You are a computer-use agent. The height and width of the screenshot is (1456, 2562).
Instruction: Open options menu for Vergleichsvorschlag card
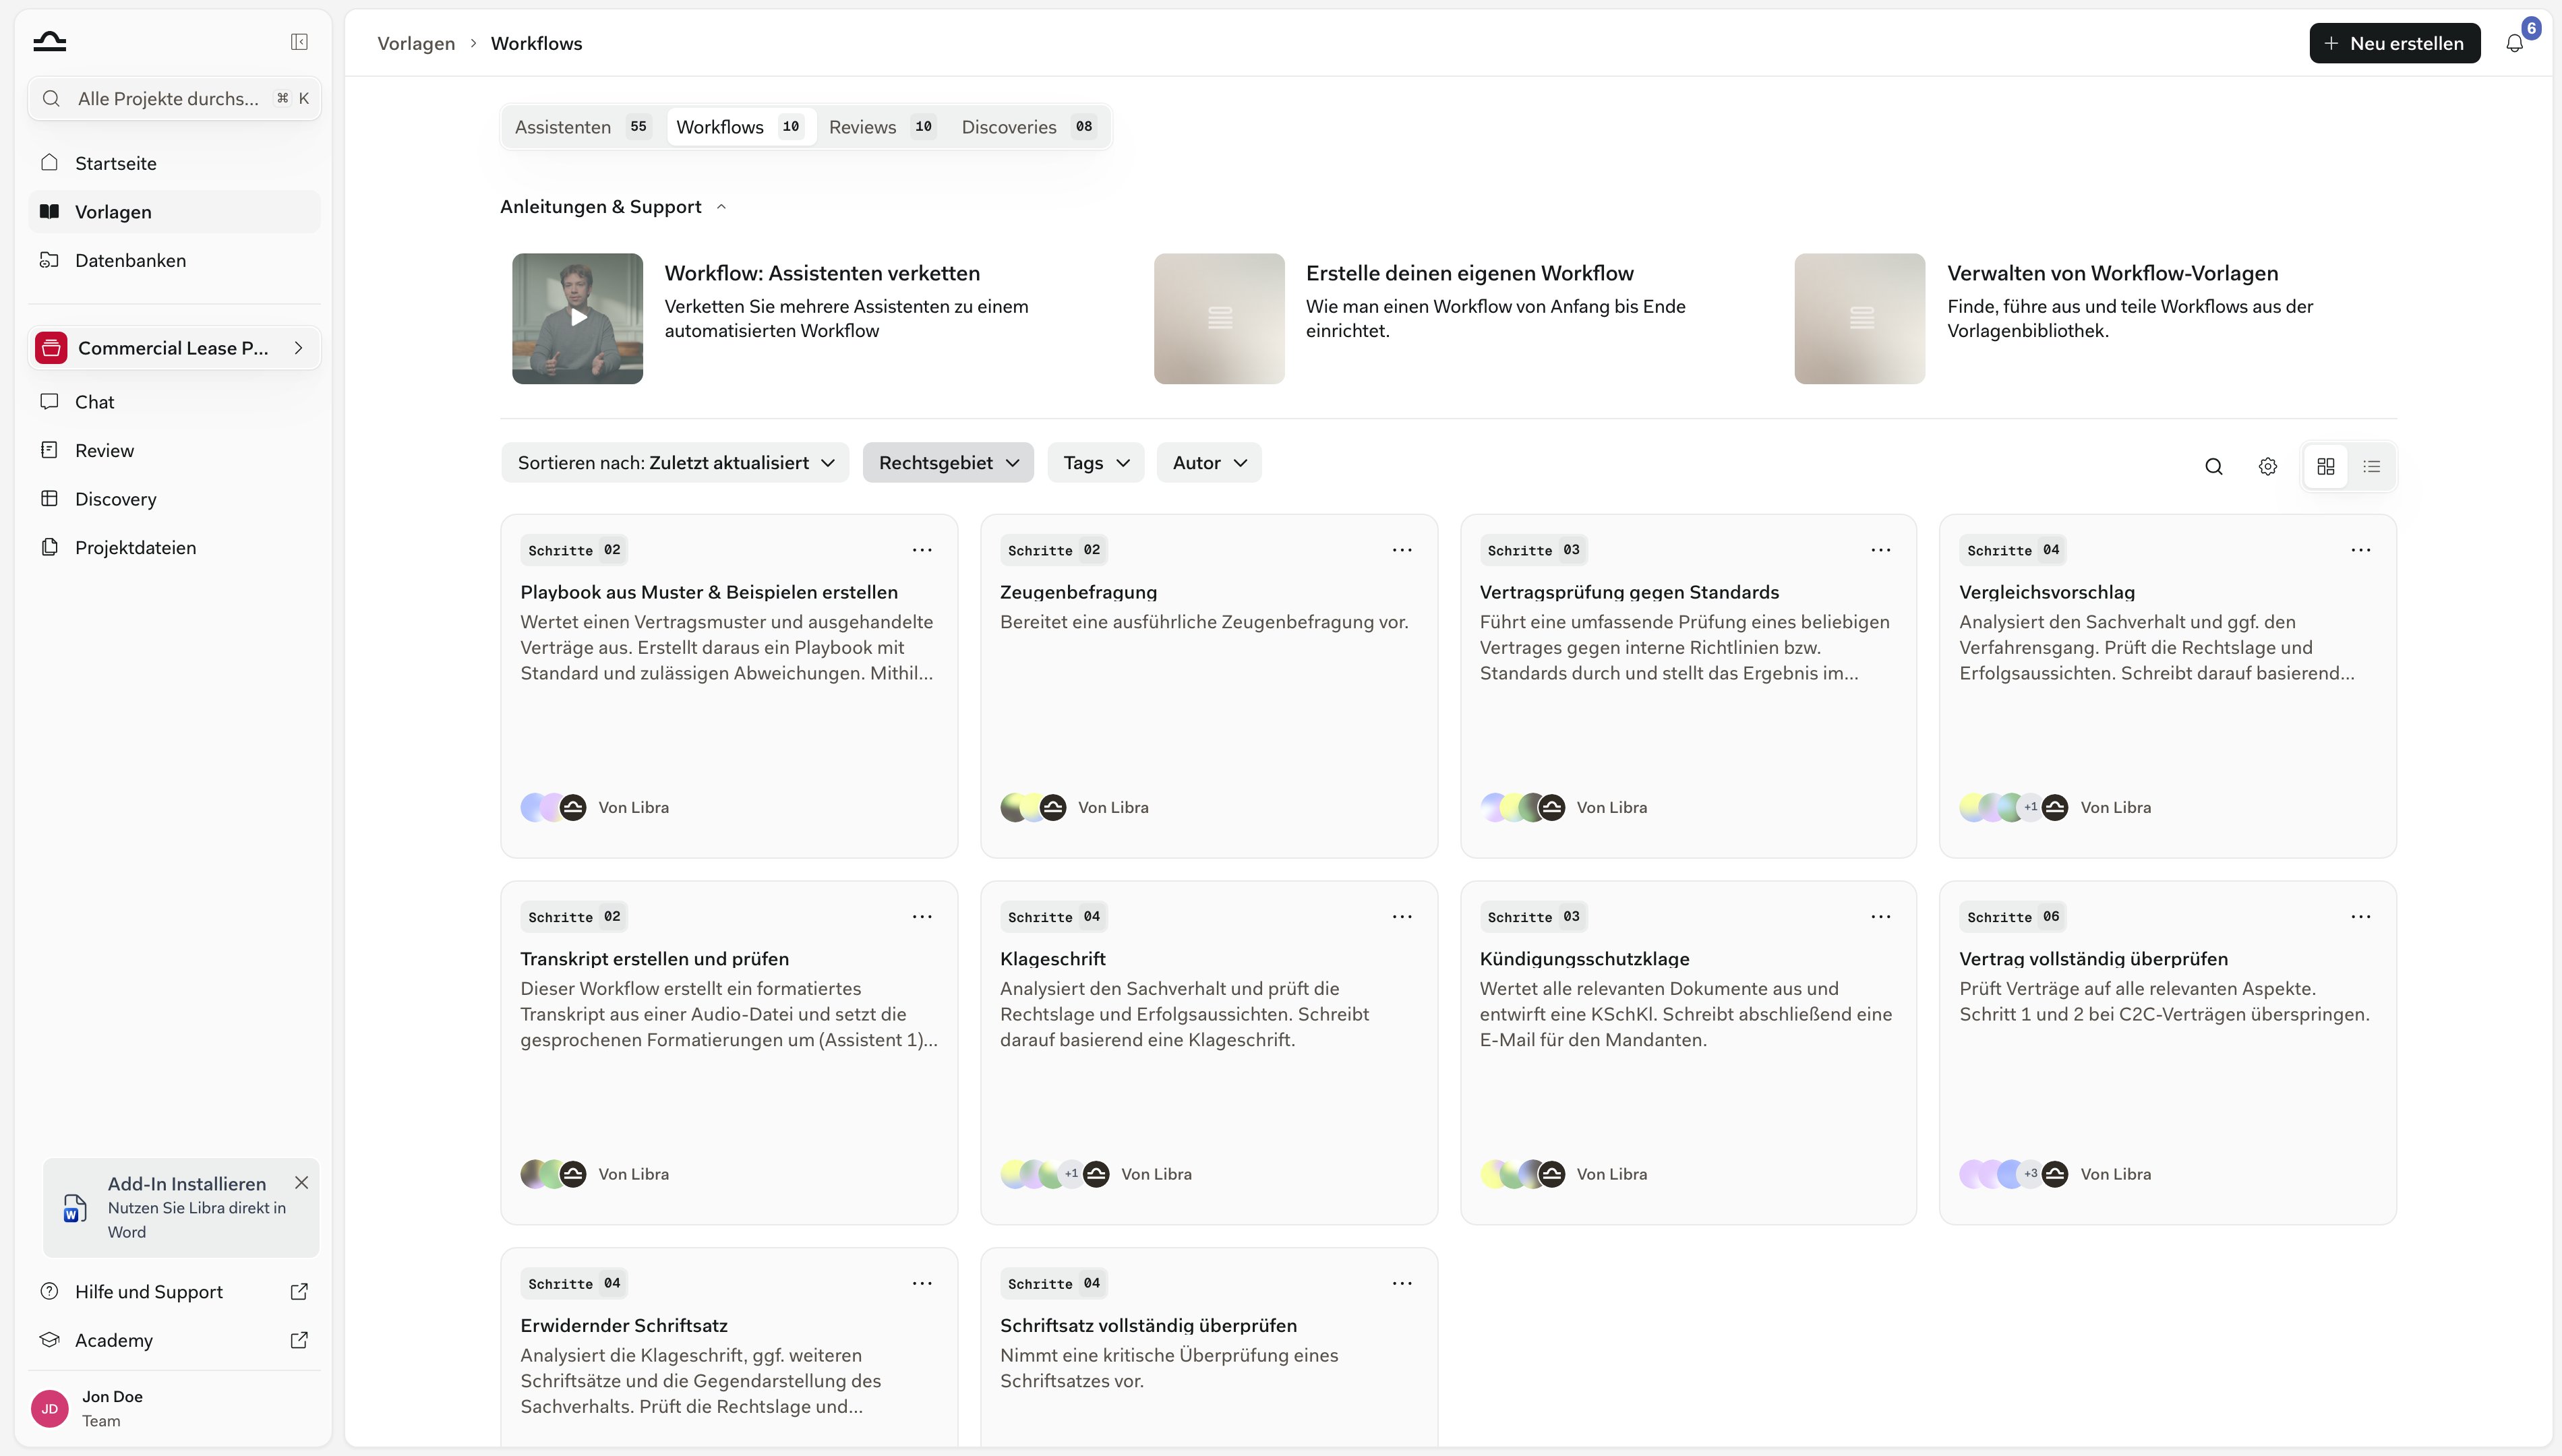pos(2361,550)
